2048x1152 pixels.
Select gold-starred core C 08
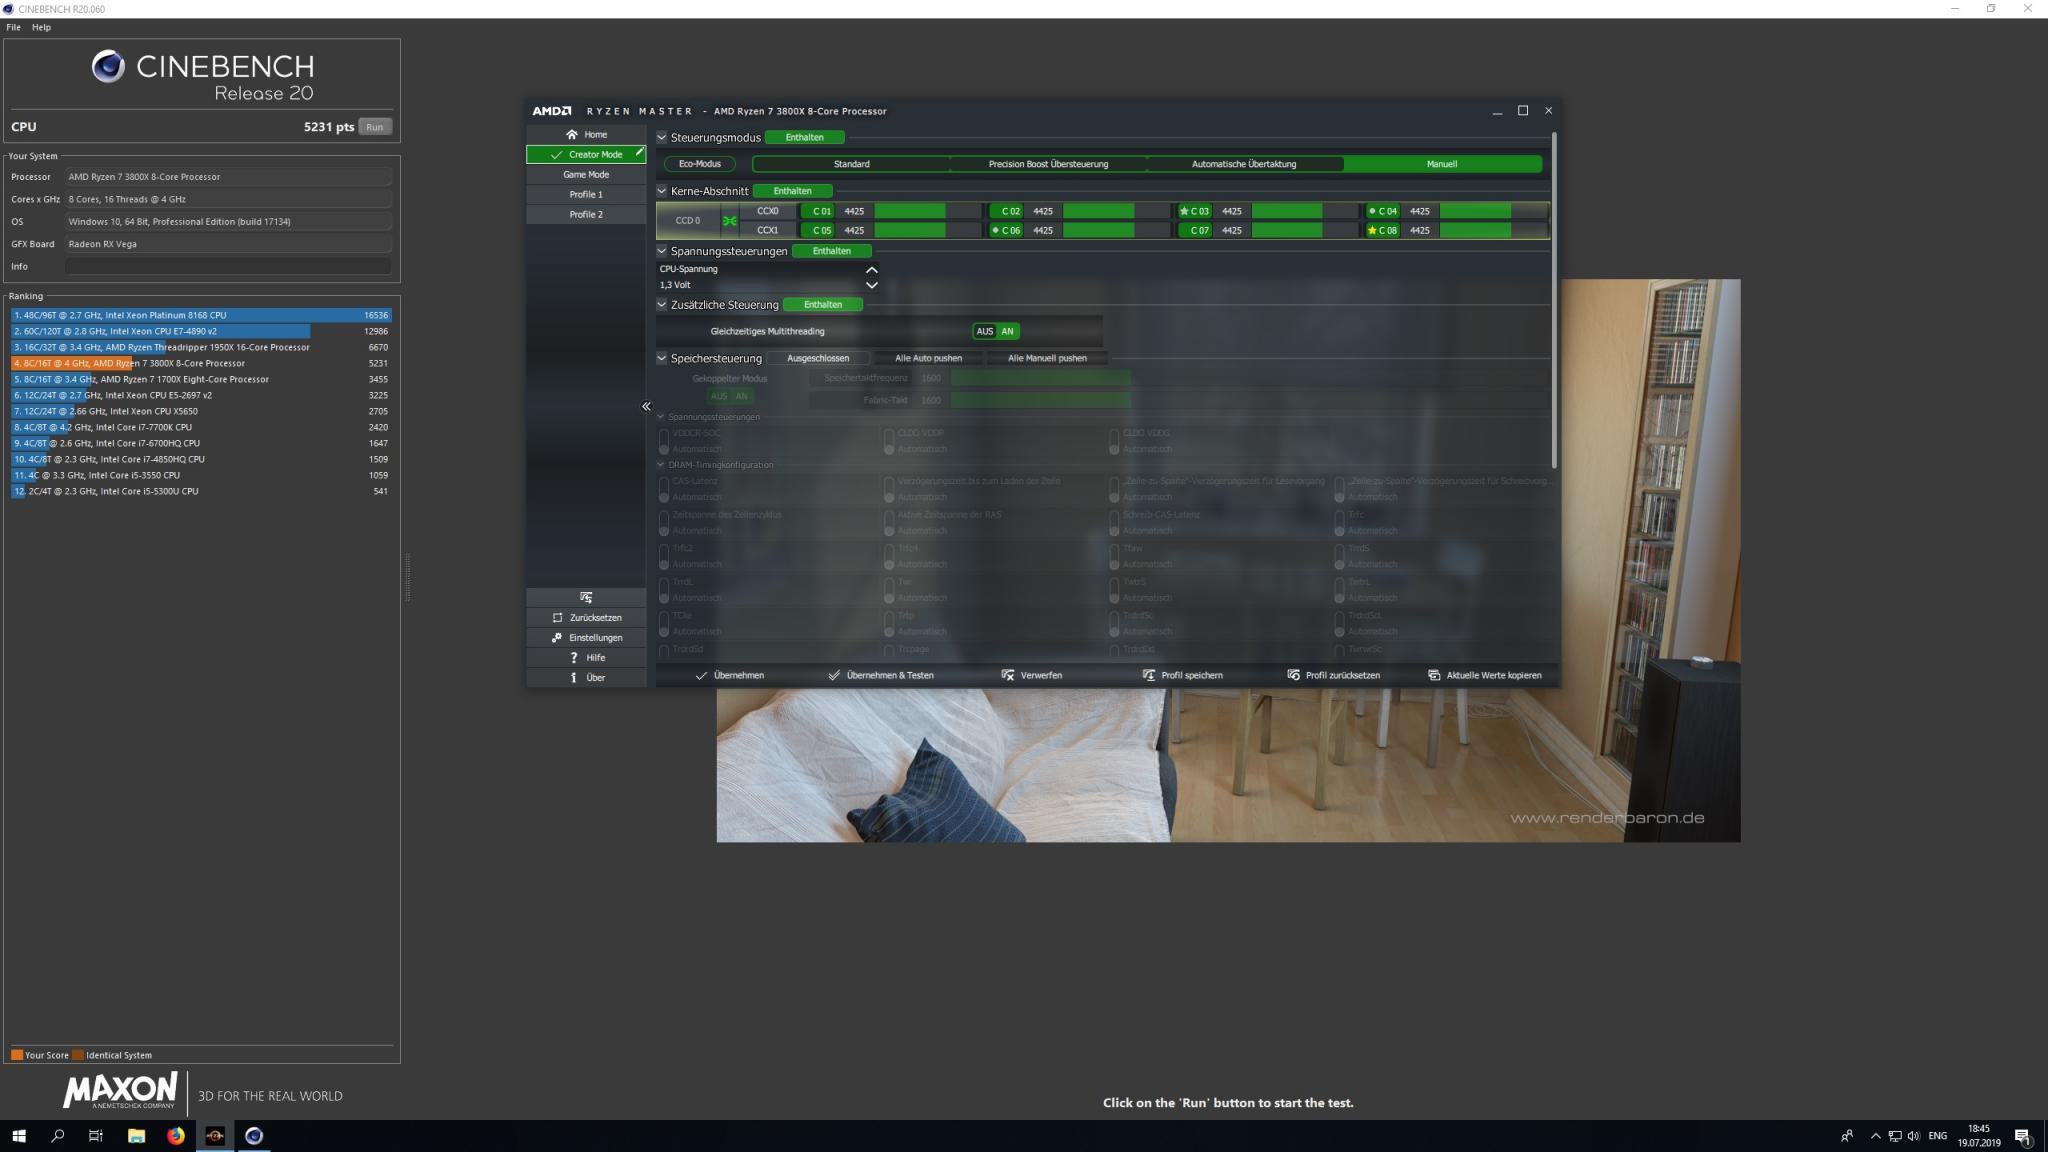1383,230
